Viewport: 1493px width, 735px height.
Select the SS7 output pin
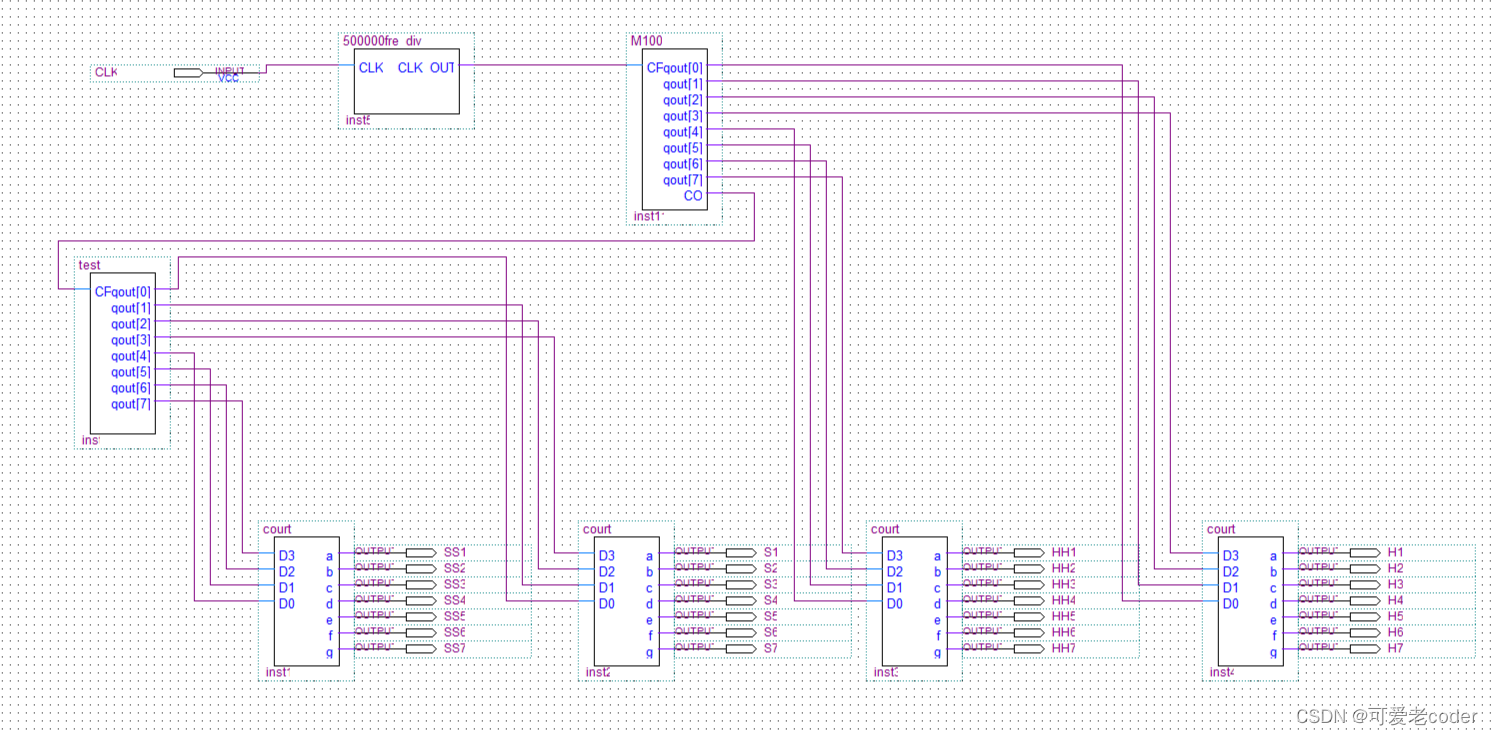coord(421,648)
